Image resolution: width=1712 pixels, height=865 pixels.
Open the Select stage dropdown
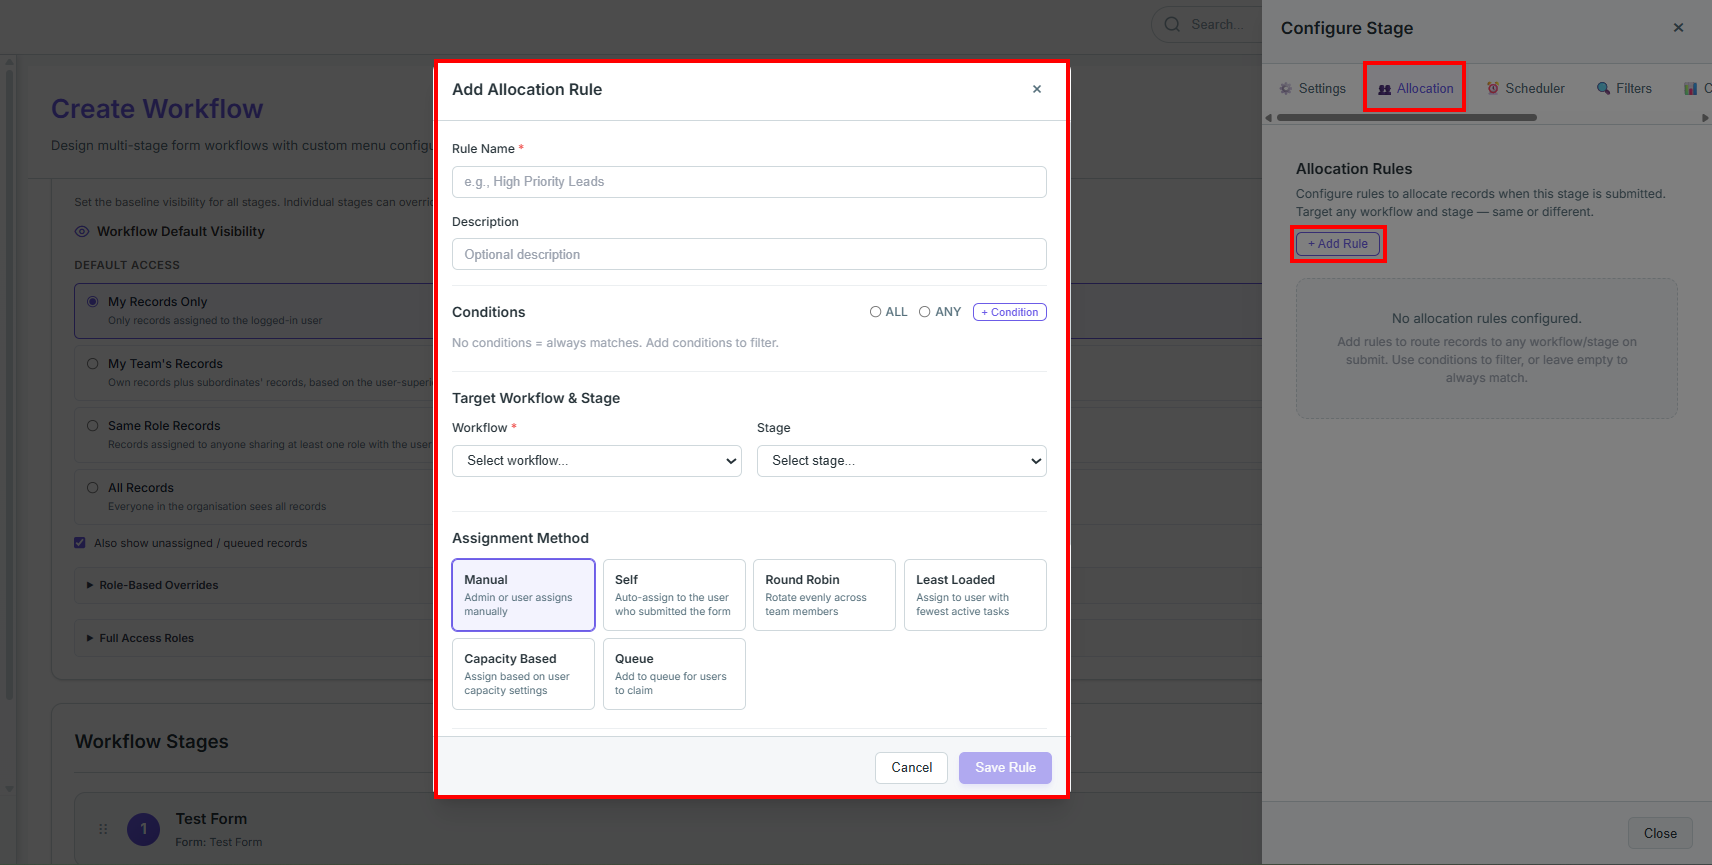coord(902,461)
